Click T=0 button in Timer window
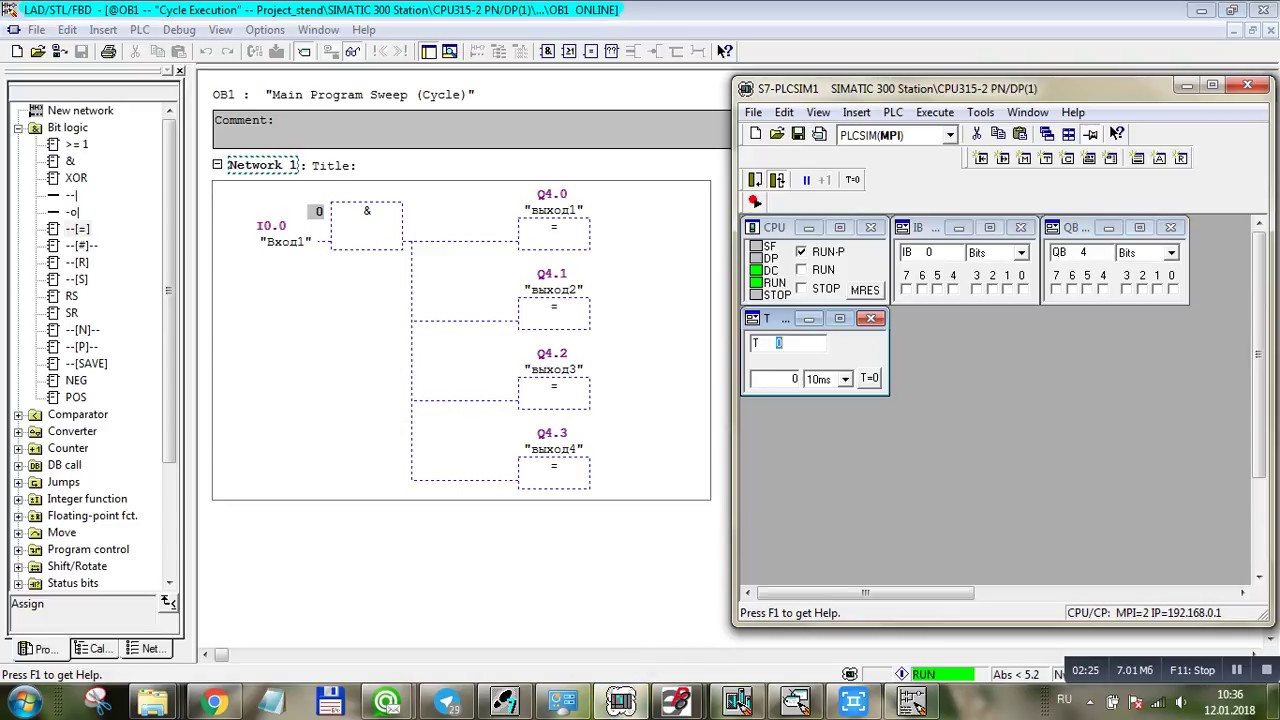 click(869, 378)
